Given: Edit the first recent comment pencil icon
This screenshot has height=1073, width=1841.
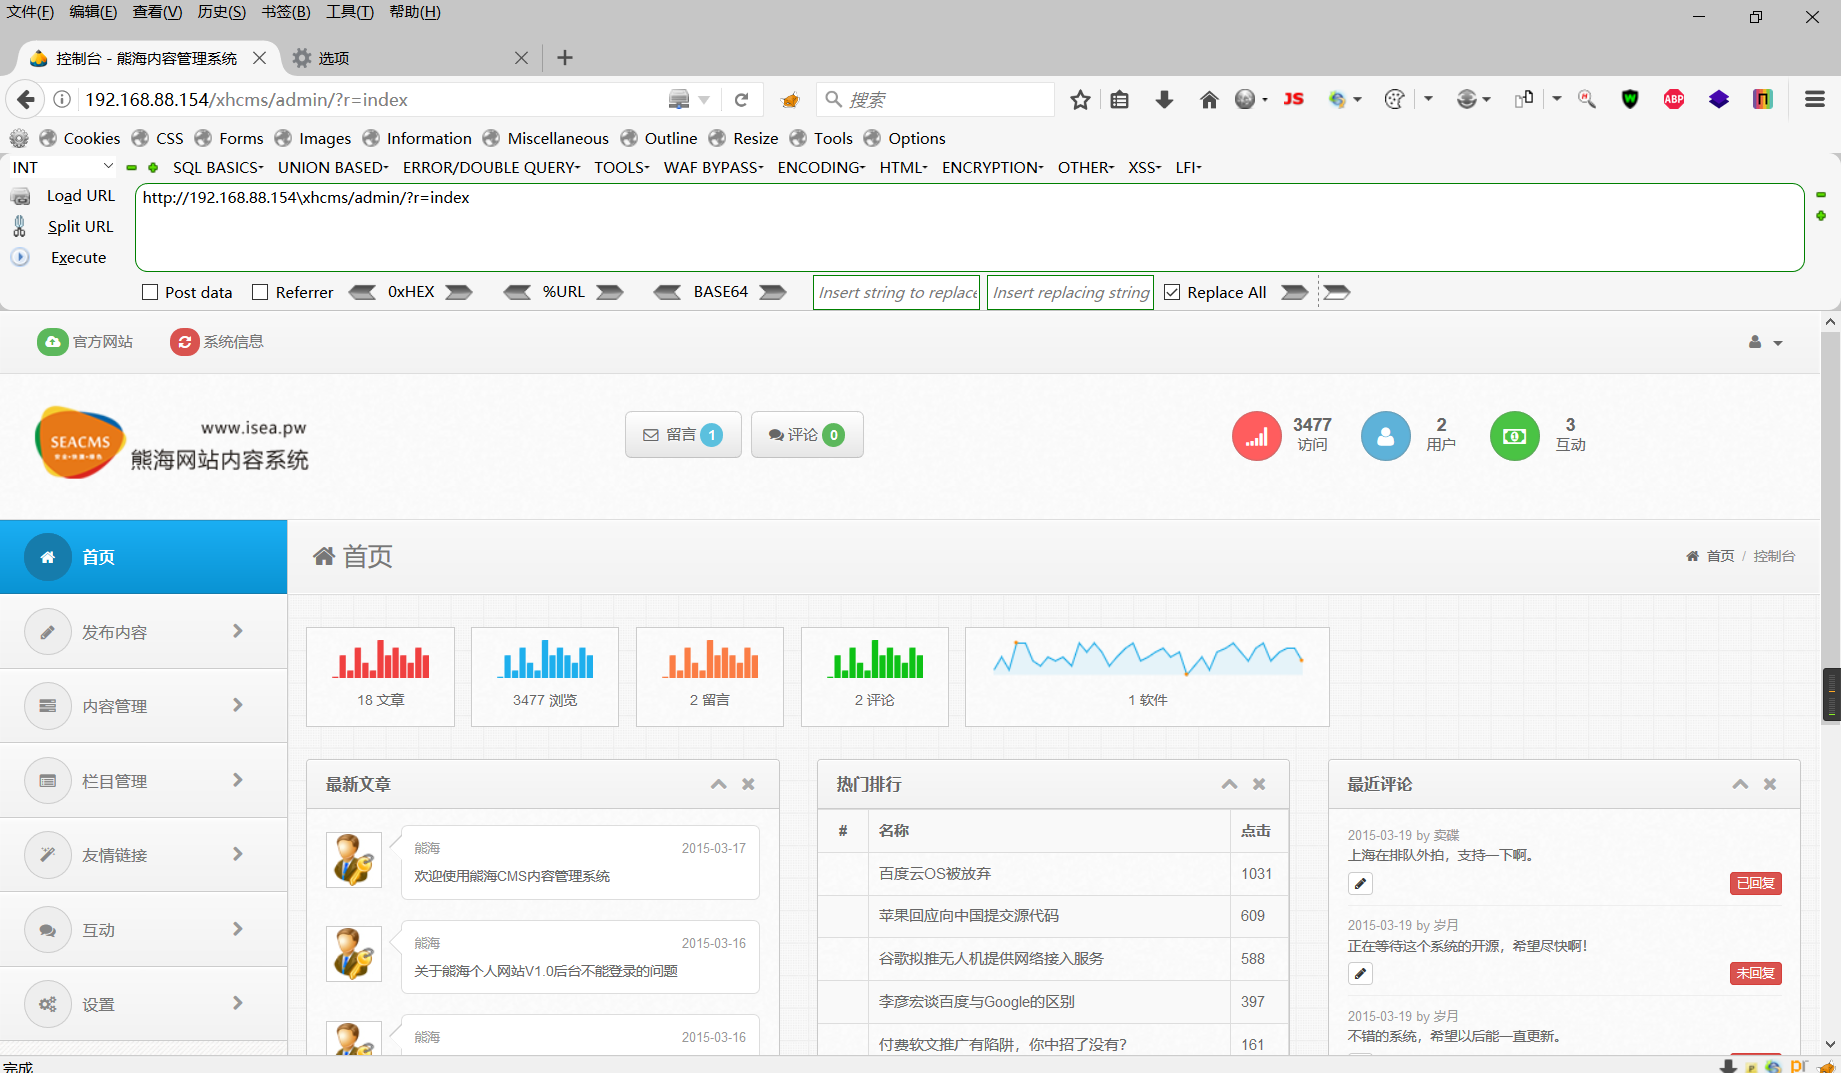Looking at the screenshot, I should (x=1360, y=883).
